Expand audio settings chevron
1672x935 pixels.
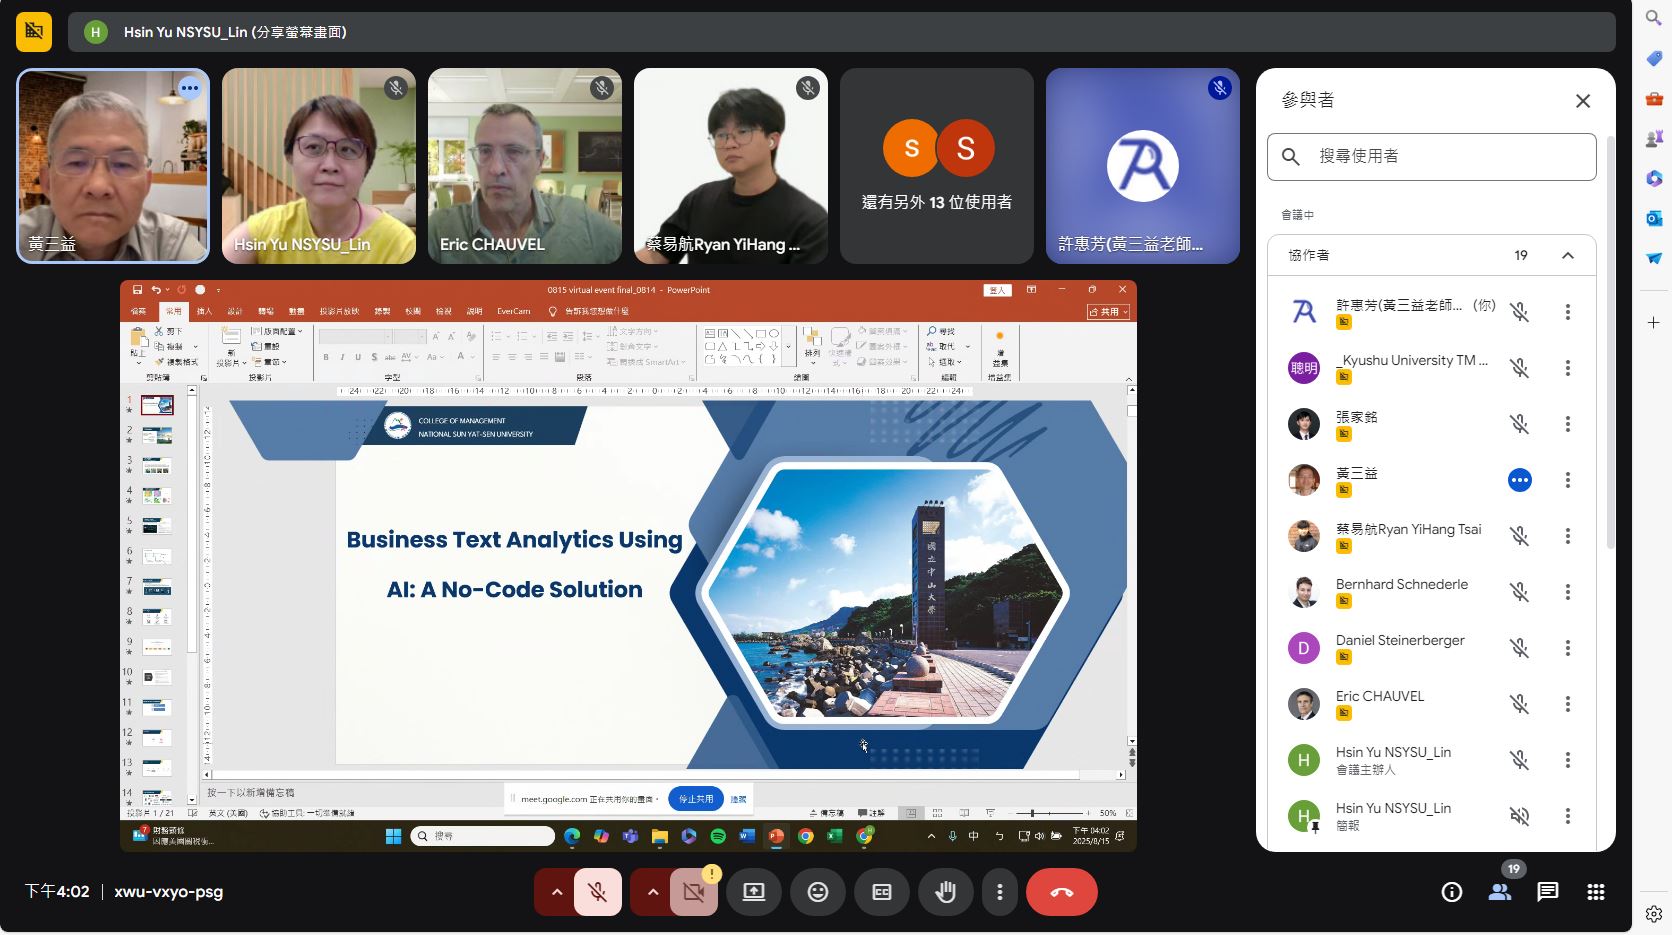click(556, 892)
